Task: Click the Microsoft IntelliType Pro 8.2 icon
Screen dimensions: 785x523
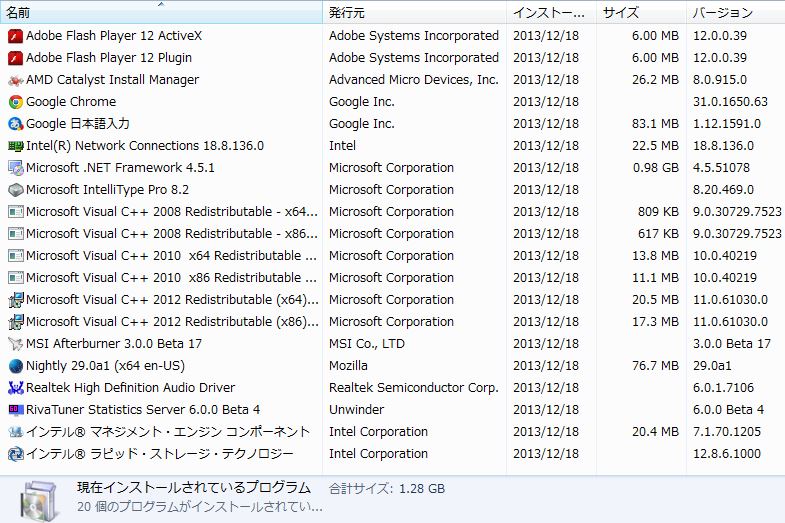Action: pos(16,190)
